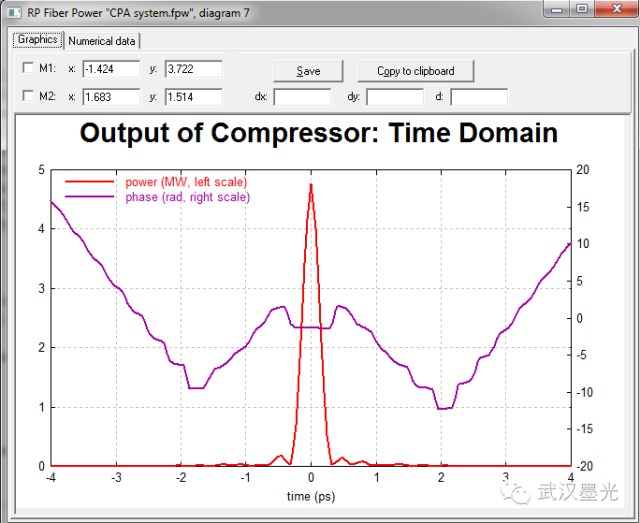Click the M1 x field showing -1.424
The height and width of the screenshot is (523, 640).
click(110, 69)
